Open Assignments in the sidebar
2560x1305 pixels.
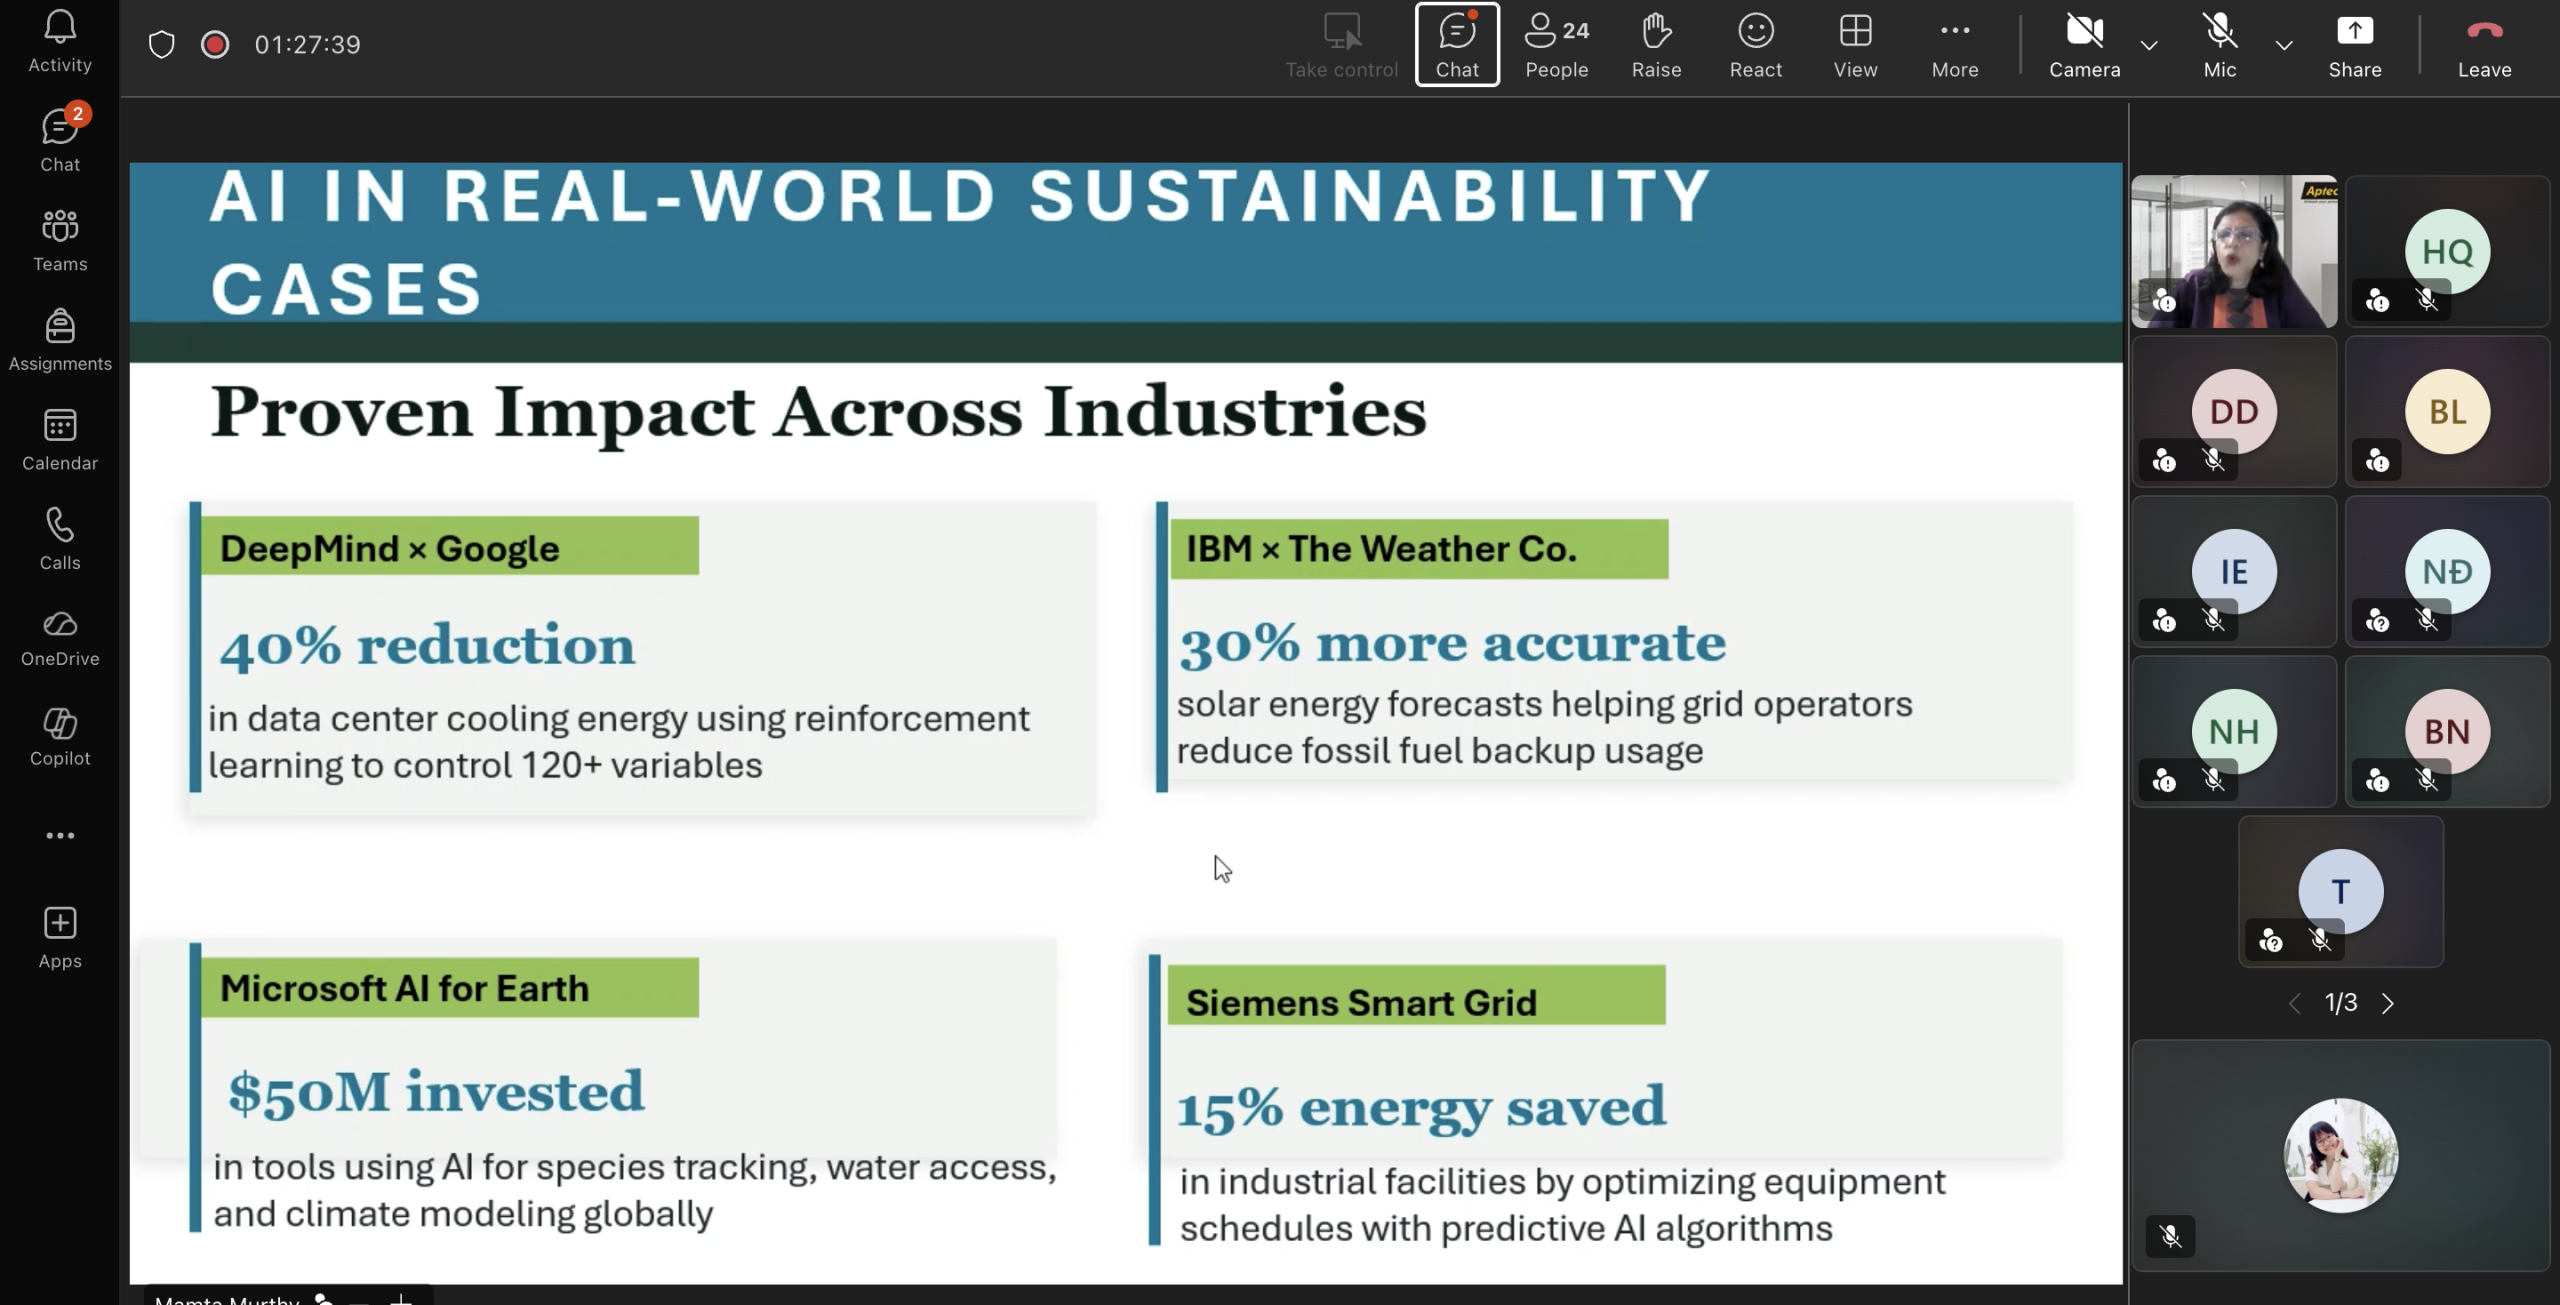(x=60, y=340)
